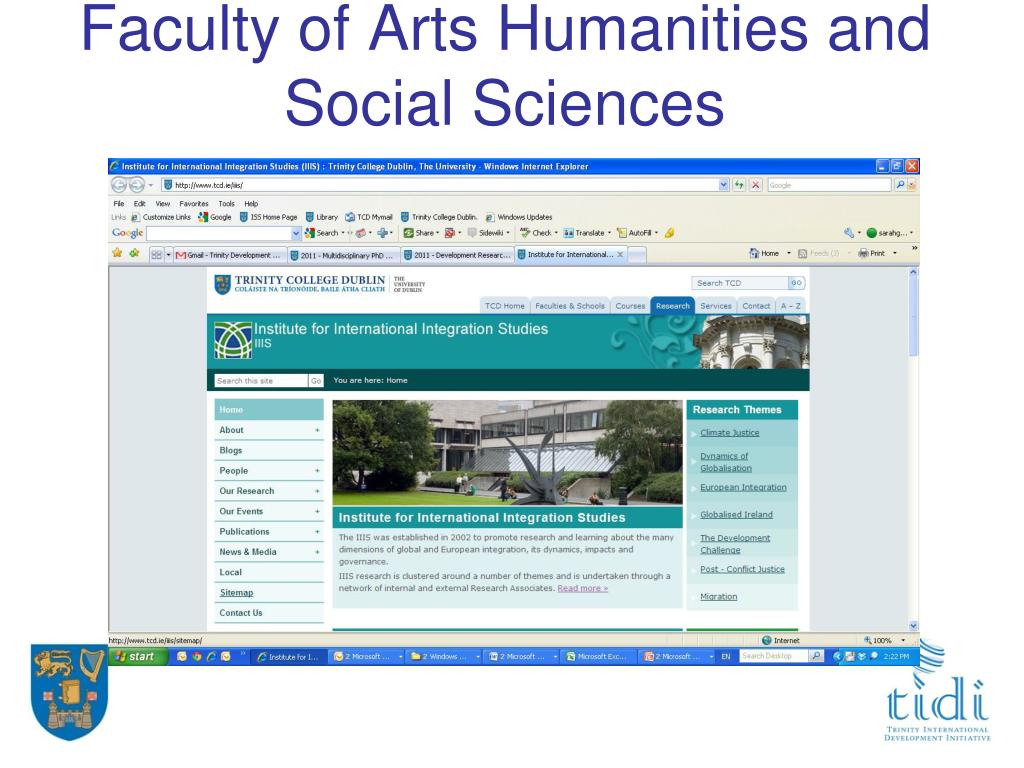Expand the People submenu plus sign

pos(317,471)
